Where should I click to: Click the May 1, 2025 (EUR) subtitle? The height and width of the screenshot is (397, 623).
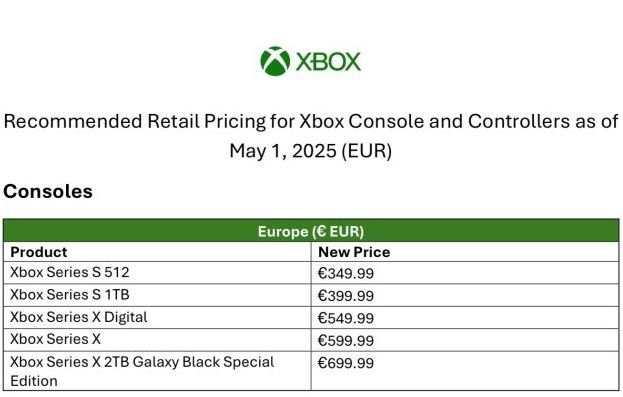311,151
